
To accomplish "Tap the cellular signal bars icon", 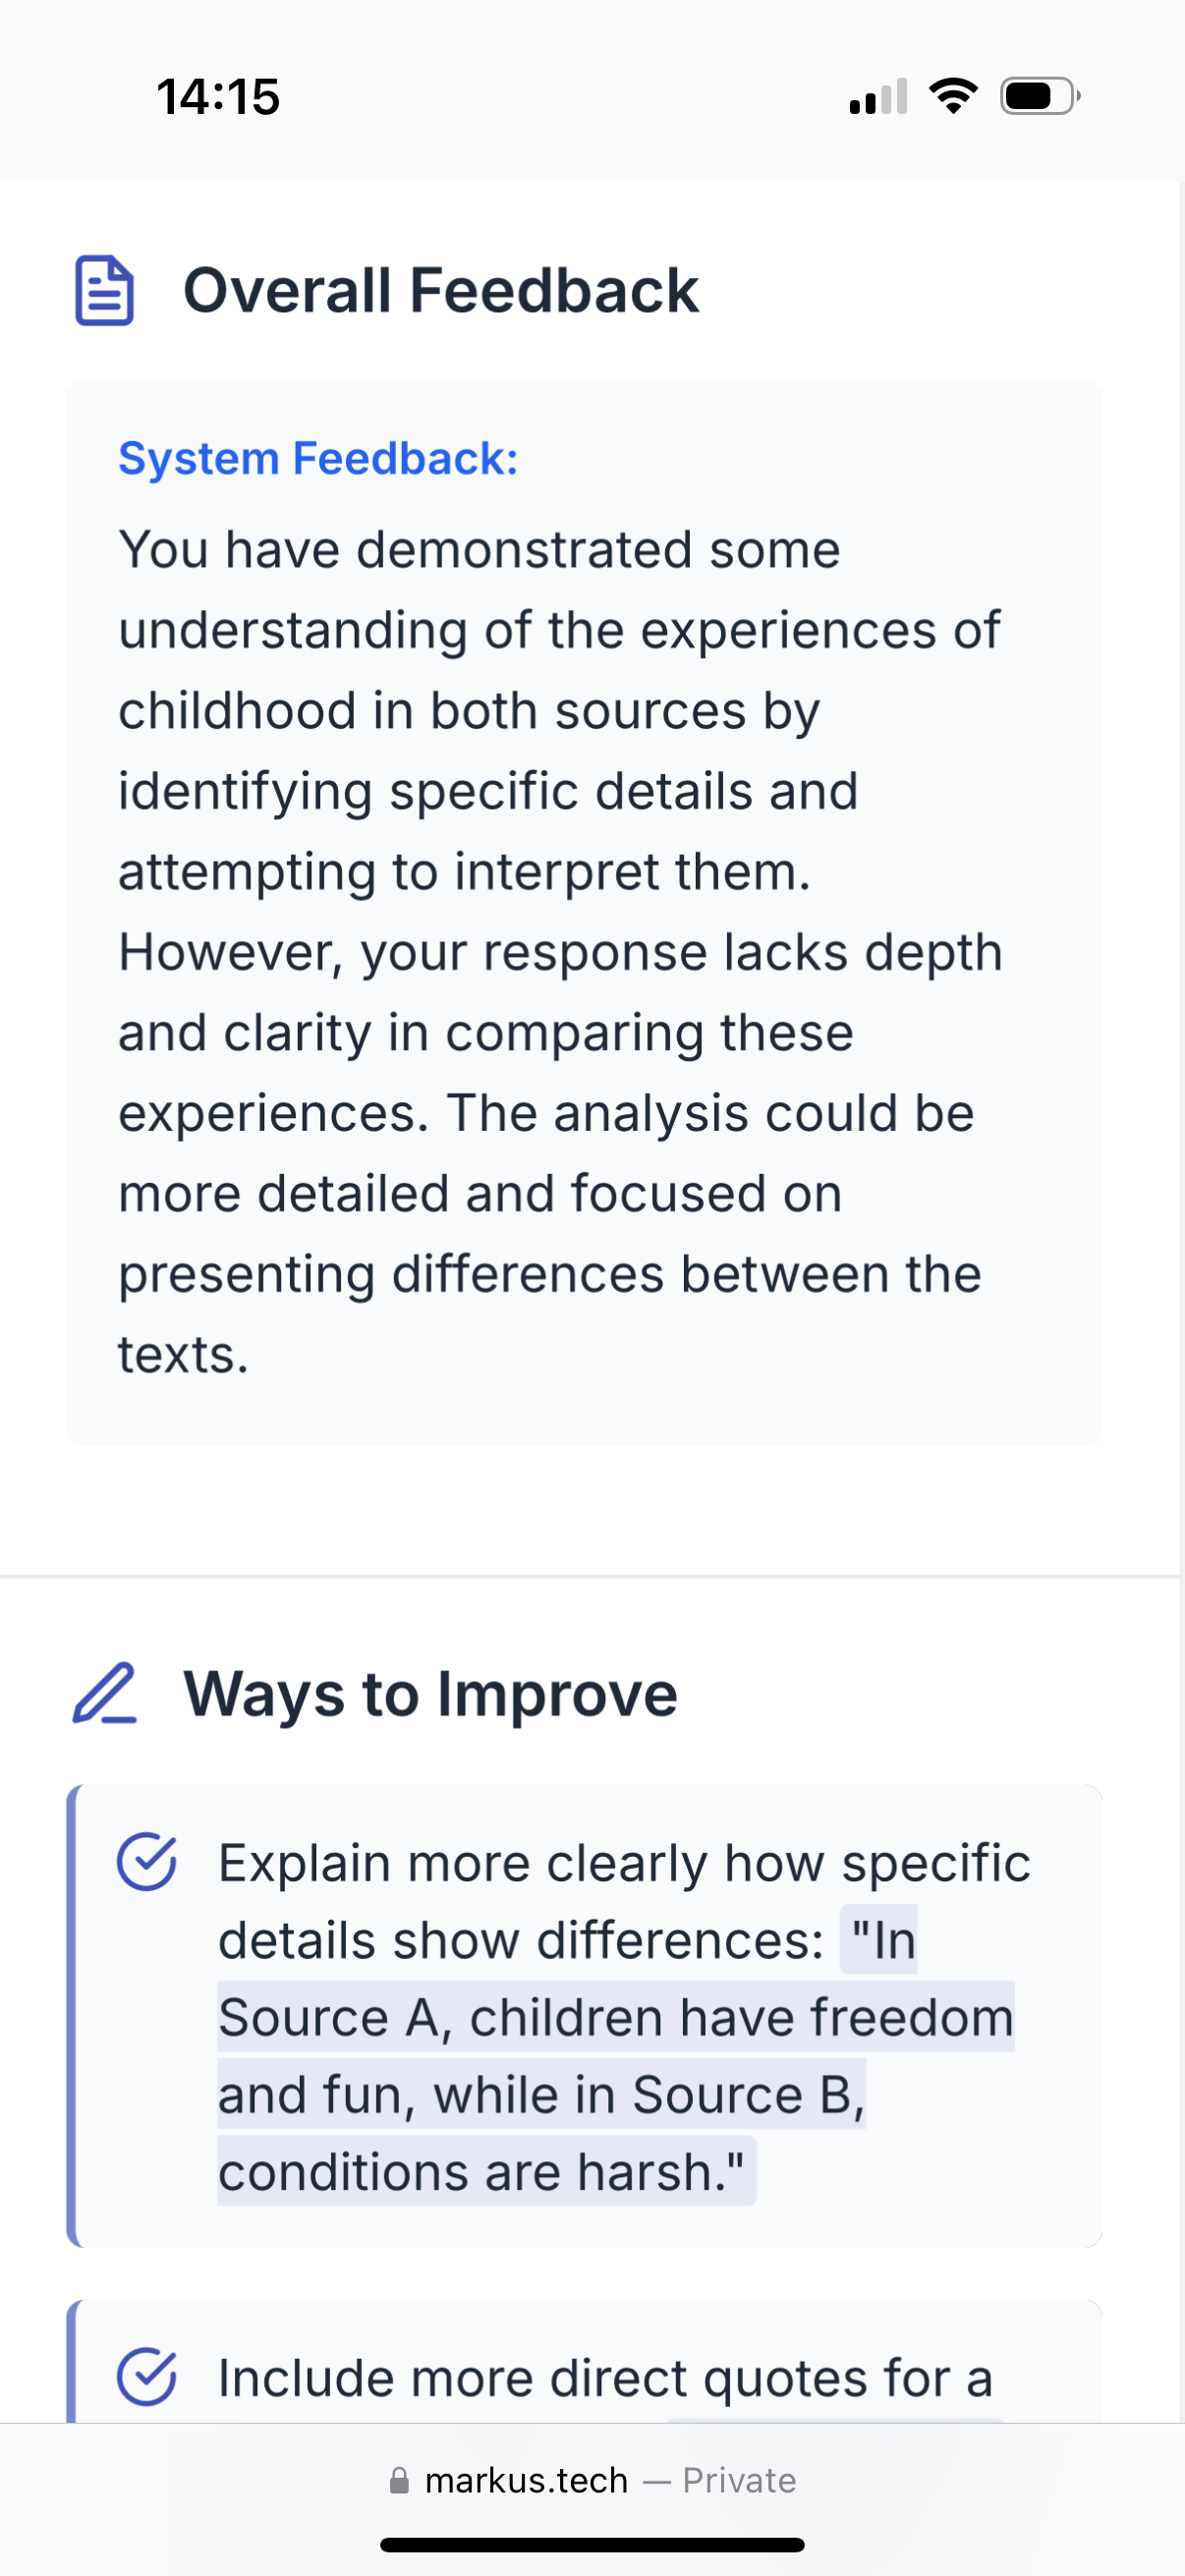I will (878, 97).
